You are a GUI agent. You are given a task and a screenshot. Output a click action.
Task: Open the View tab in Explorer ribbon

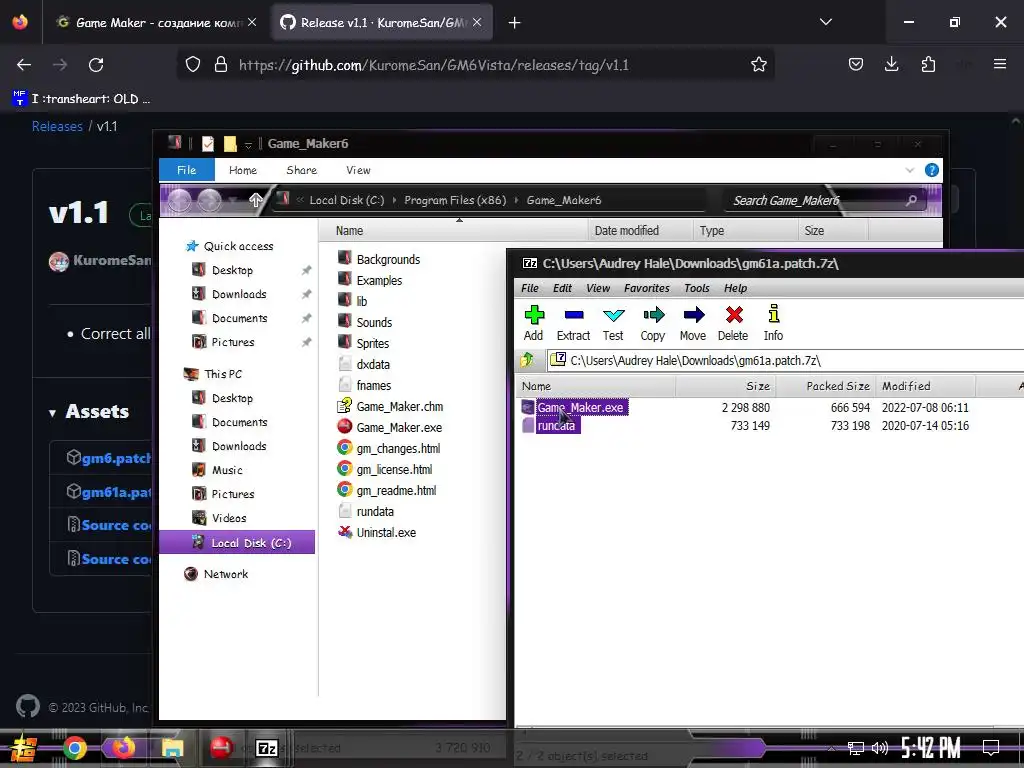[358, 170]
